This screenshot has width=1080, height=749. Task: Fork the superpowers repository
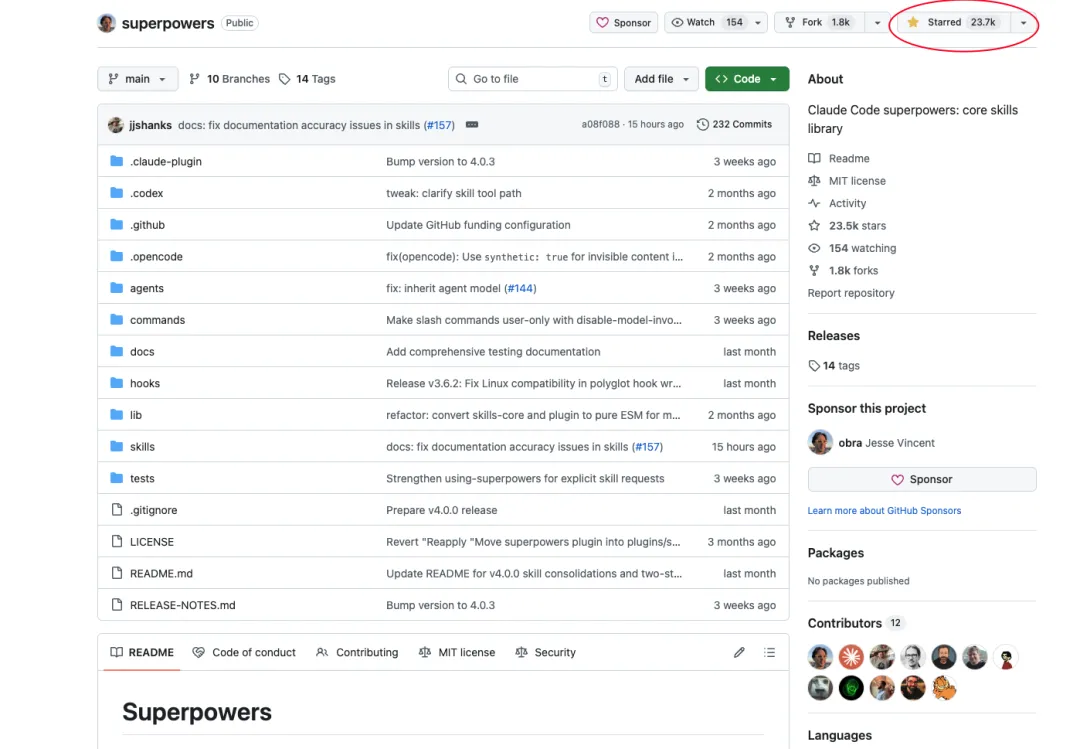coord(818,22)
